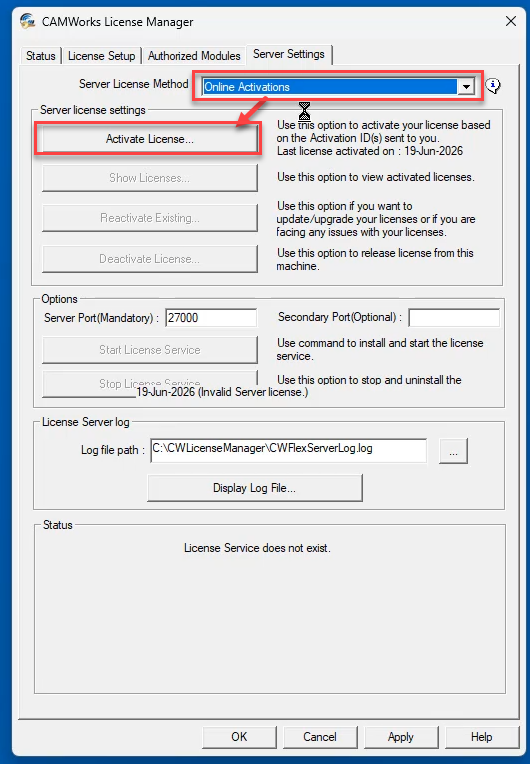The height and width of the screenshot is (764, 530).
Task: Focus the Secondary Port (Optional) field
Action: [454, 318]
